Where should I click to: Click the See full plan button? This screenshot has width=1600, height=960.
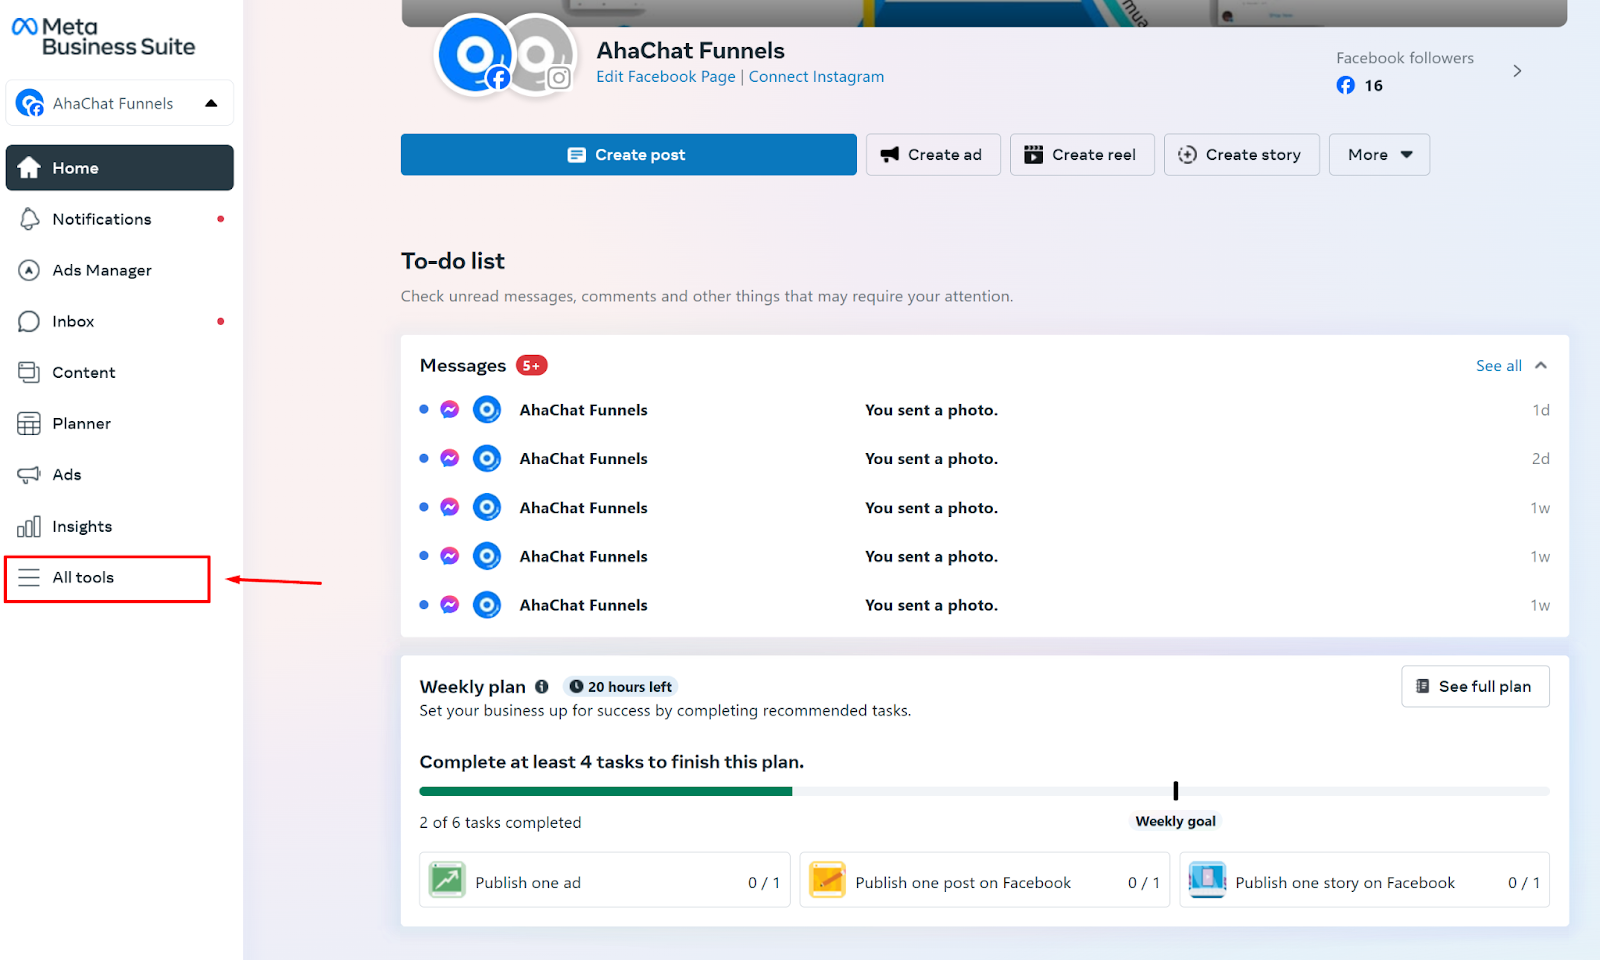pos(1476,687)
